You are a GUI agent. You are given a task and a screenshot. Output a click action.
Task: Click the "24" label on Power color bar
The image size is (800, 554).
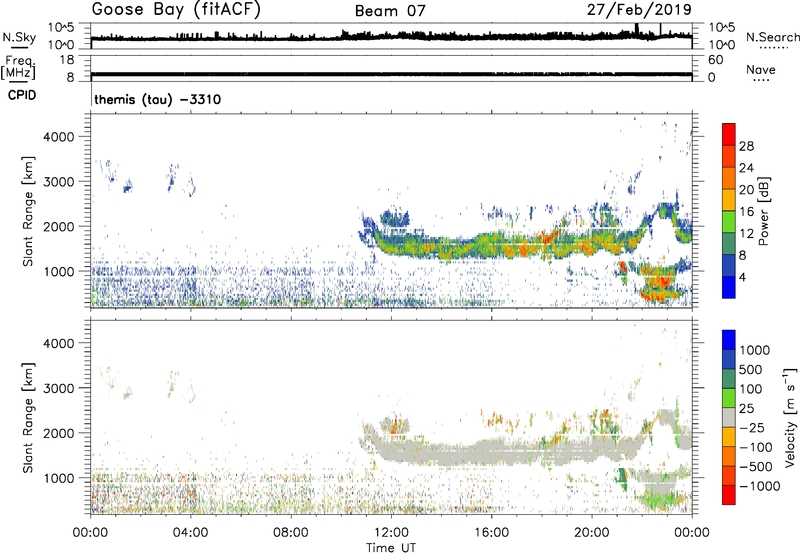click(746, 168)
